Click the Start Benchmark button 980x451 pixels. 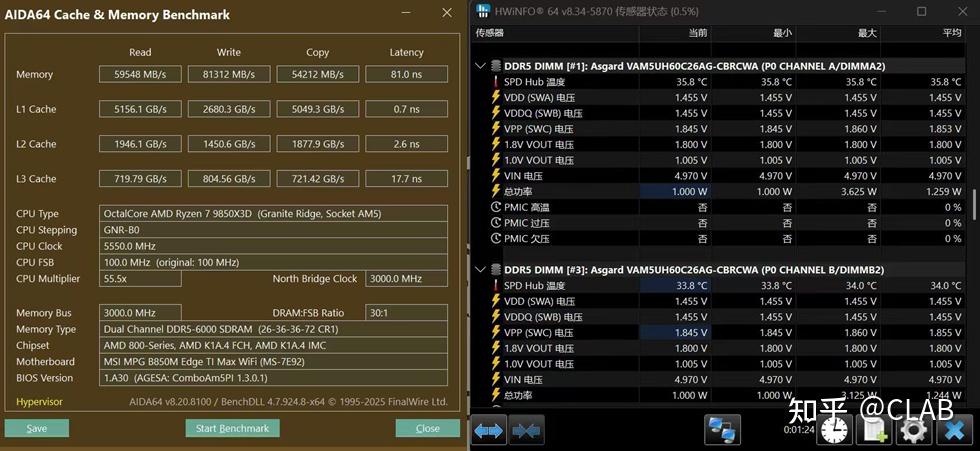(x=232, y=429)
